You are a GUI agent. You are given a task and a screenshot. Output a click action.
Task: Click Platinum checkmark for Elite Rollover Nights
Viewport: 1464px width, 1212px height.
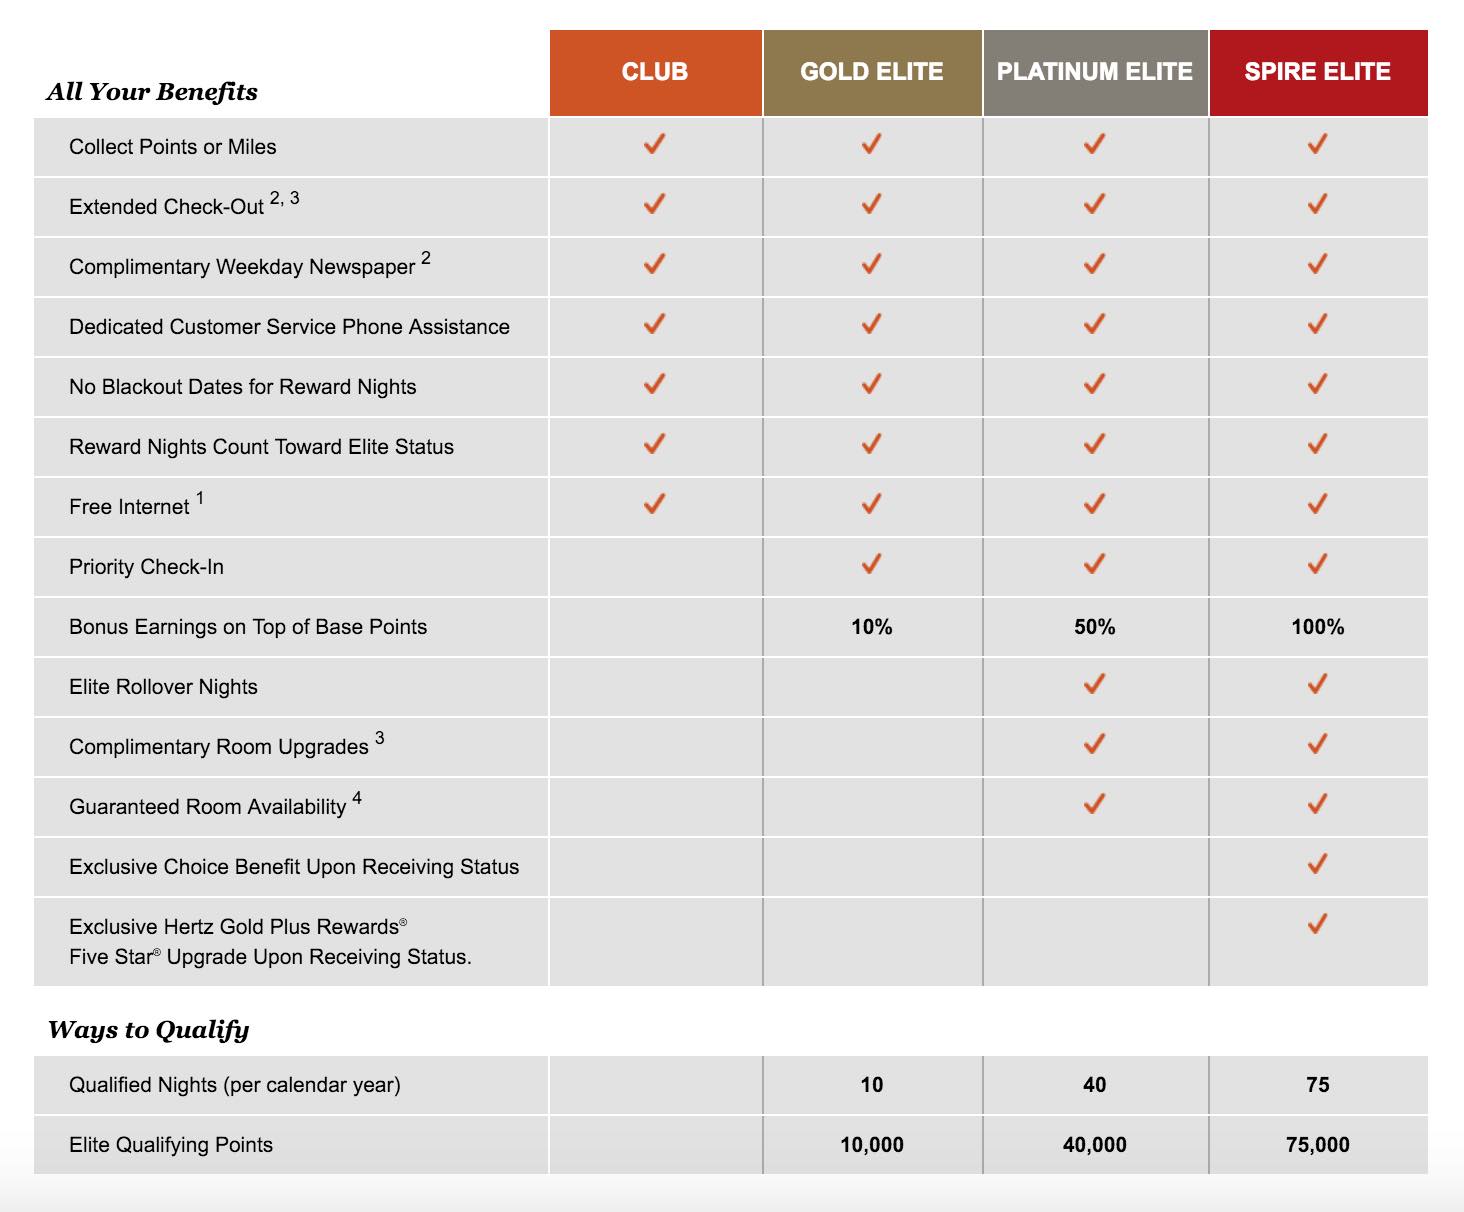click(1094, 684)
